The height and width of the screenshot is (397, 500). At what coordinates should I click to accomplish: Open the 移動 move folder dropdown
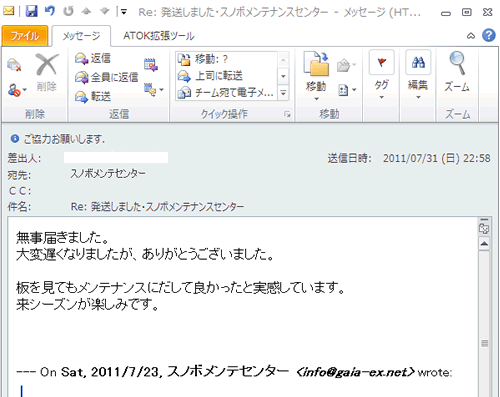click(316, 77)
